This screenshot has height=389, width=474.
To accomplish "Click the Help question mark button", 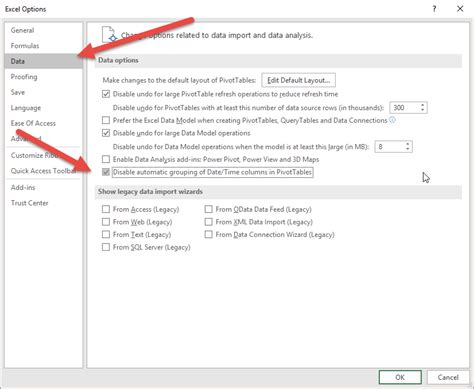I will coord(434,9).
